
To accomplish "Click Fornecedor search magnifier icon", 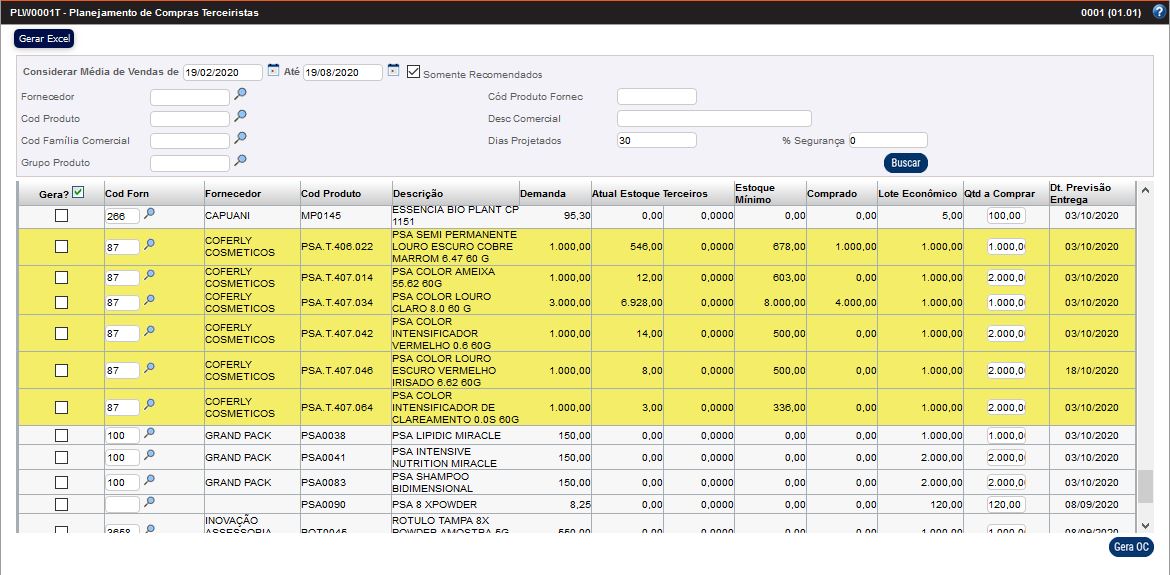I will 240,94.
